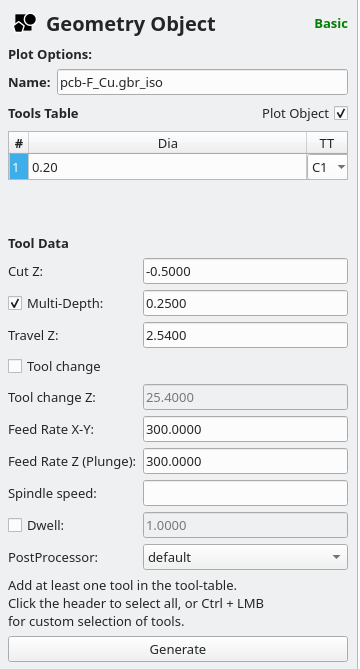
Task: Click the Dia column header
Action: click(168, 143)
